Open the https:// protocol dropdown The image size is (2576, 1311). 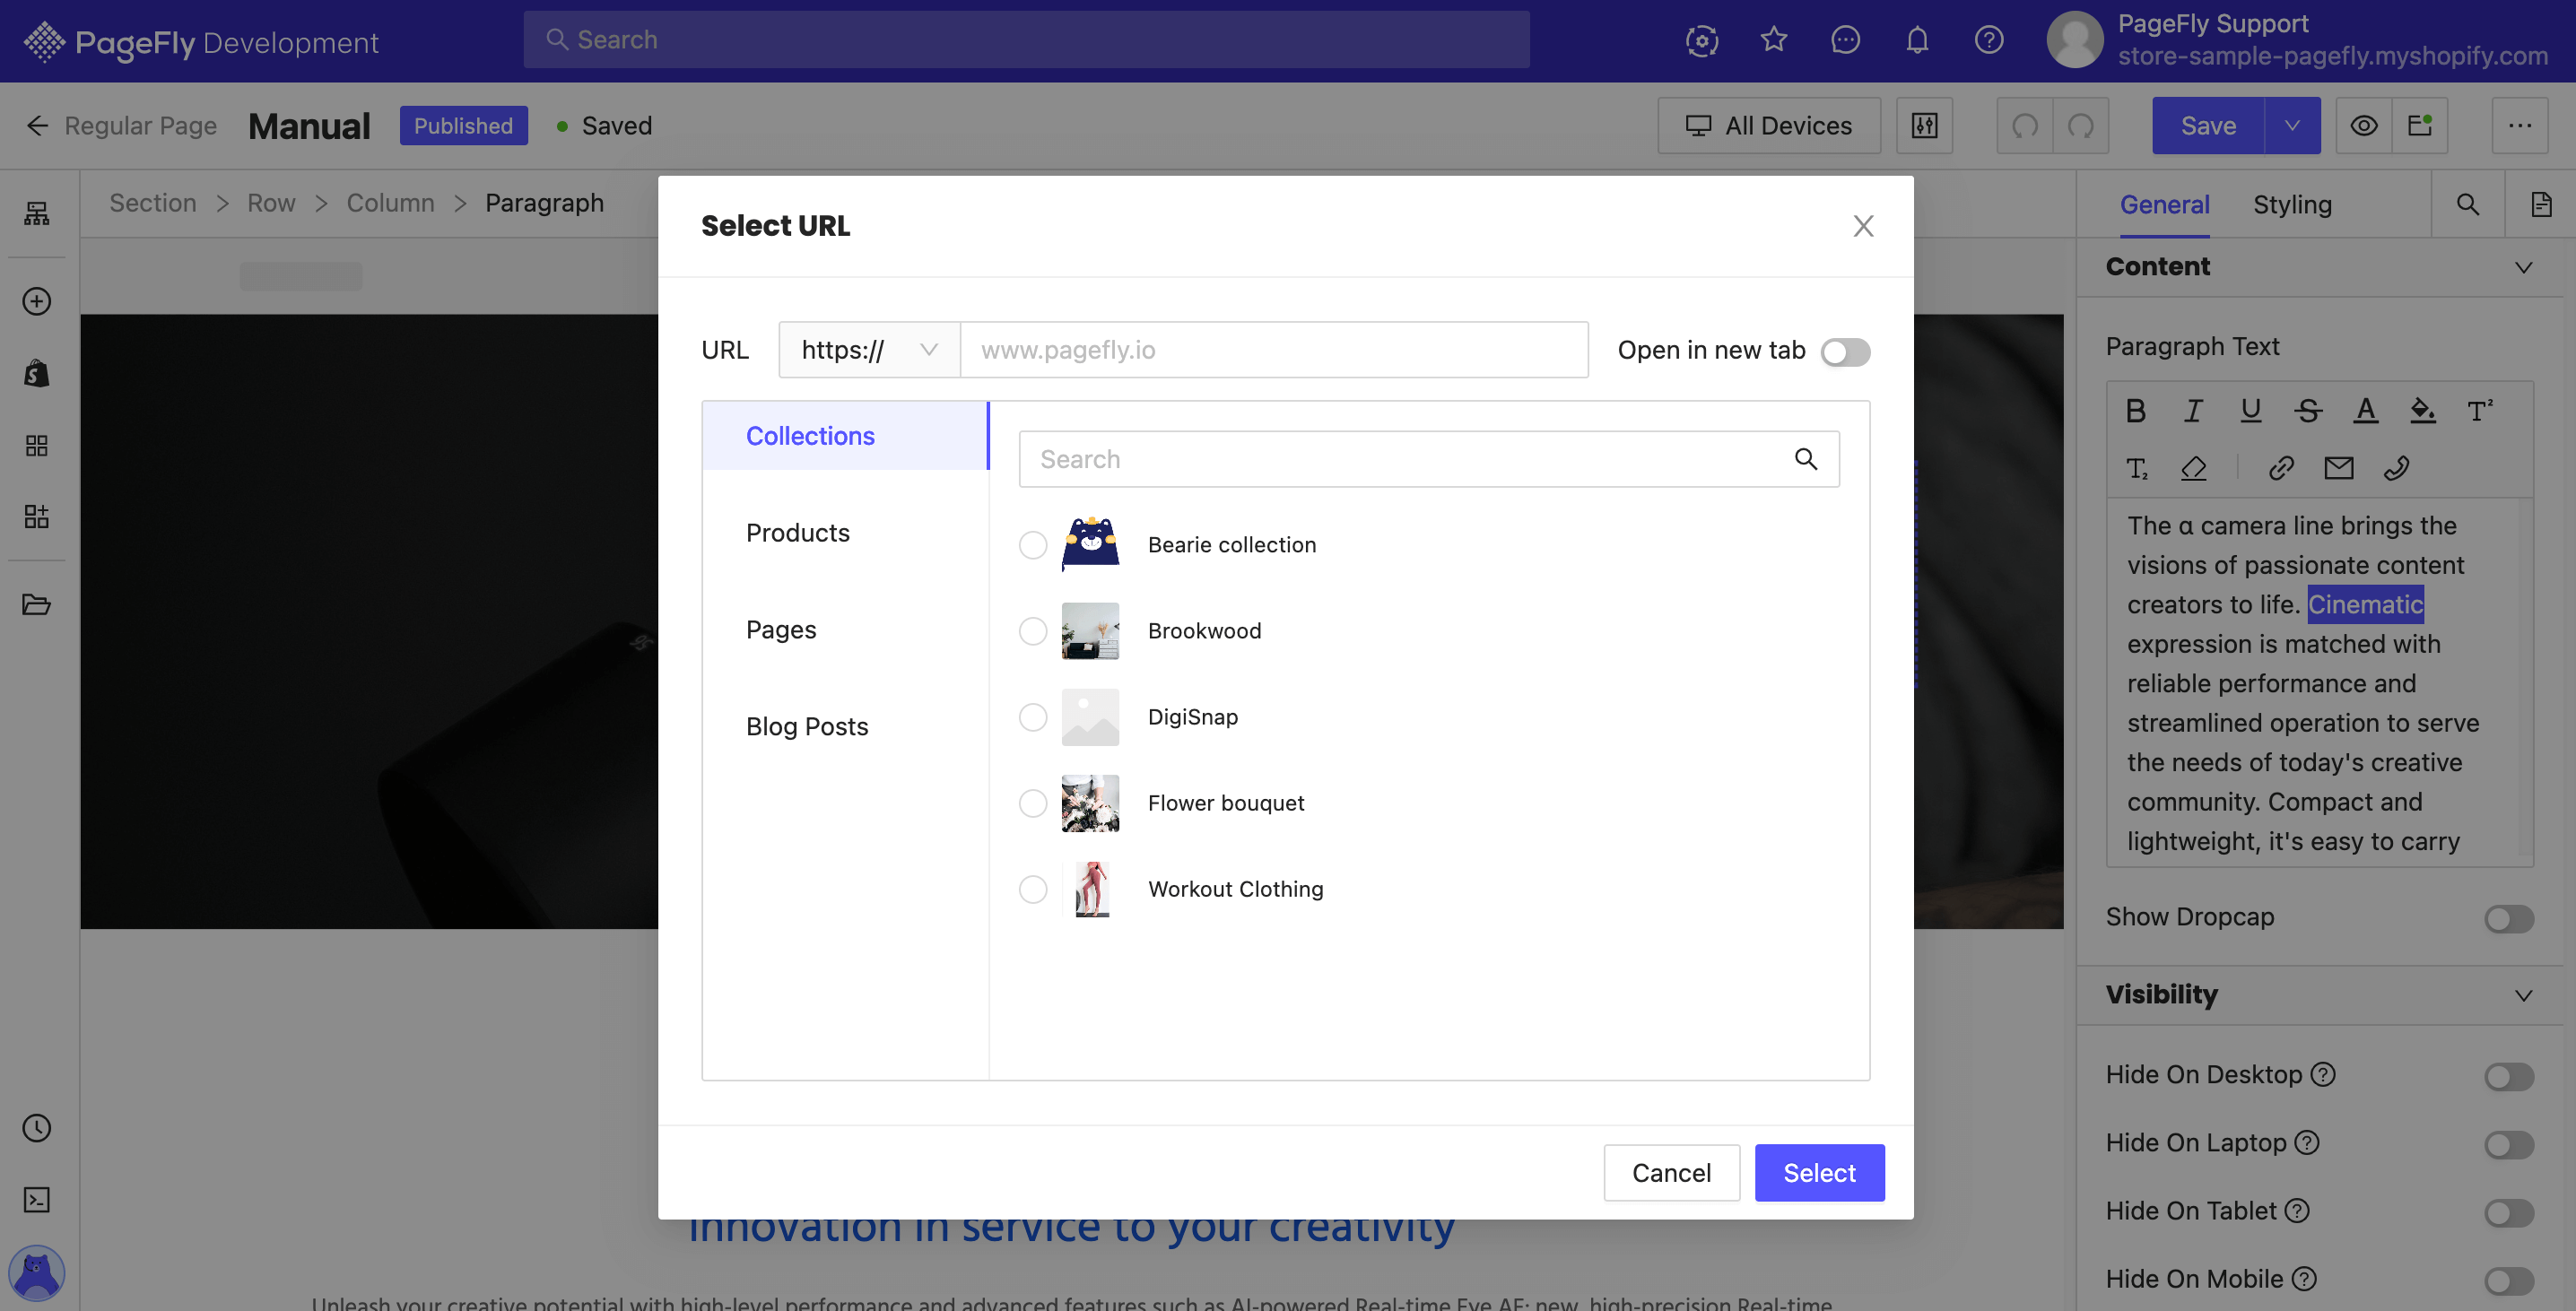pos(869,350)
